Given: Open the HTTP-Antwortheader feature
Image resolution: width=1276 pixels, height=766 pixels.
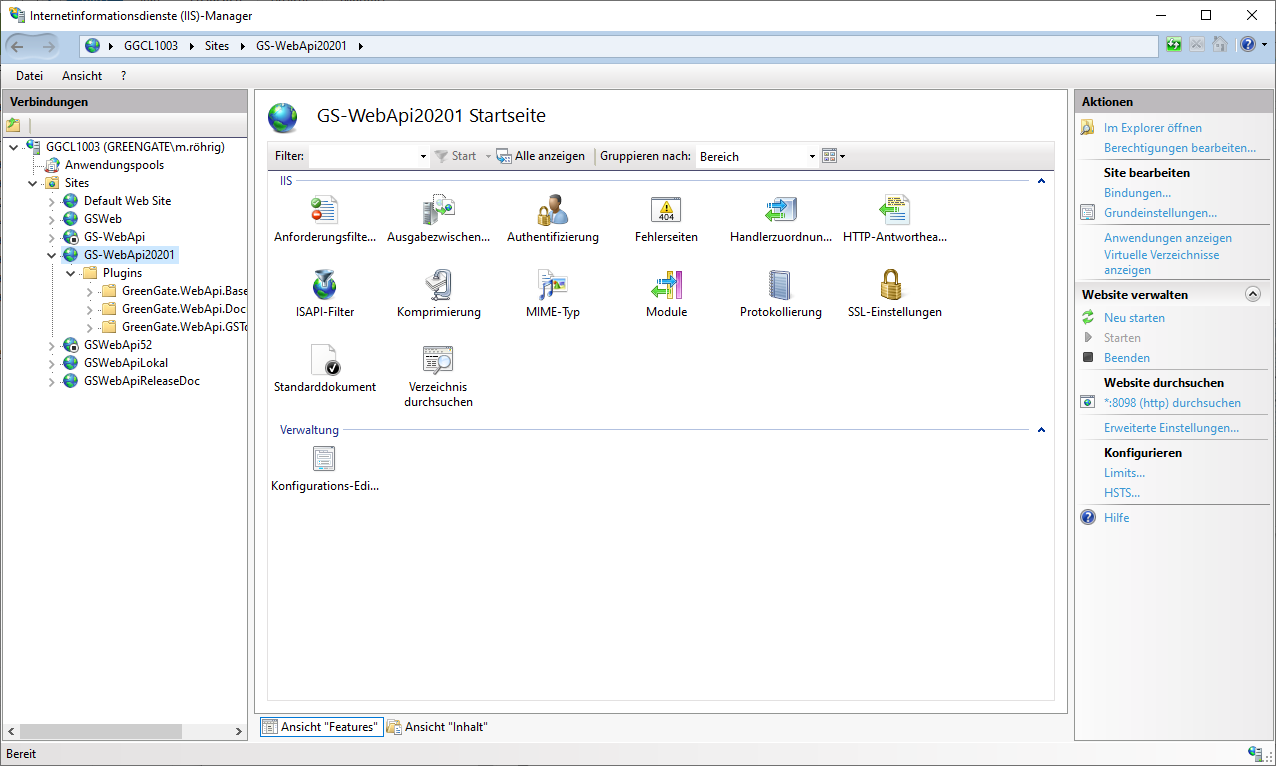Looking at the screenshot, I should [x=894, y=220].
